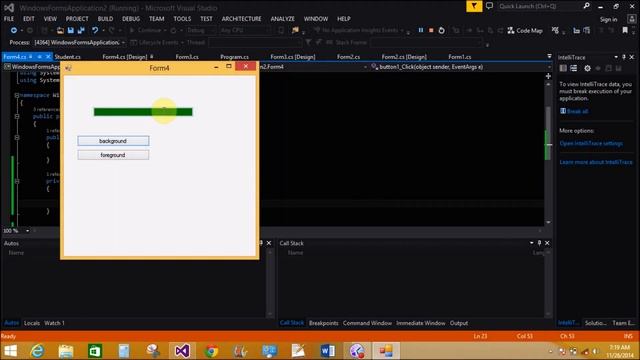Viewport: 640px width, 360px height.
Task: Click the Save All icon
Action: pyautogui.click(x=81, y=31)
